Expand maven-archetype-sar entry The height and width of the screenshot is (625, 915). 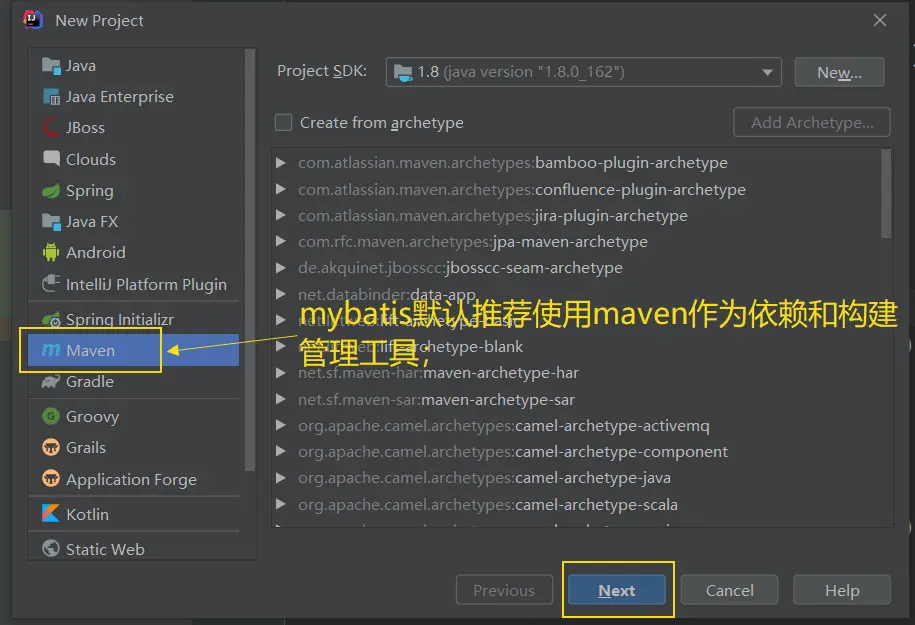point(281,399)
